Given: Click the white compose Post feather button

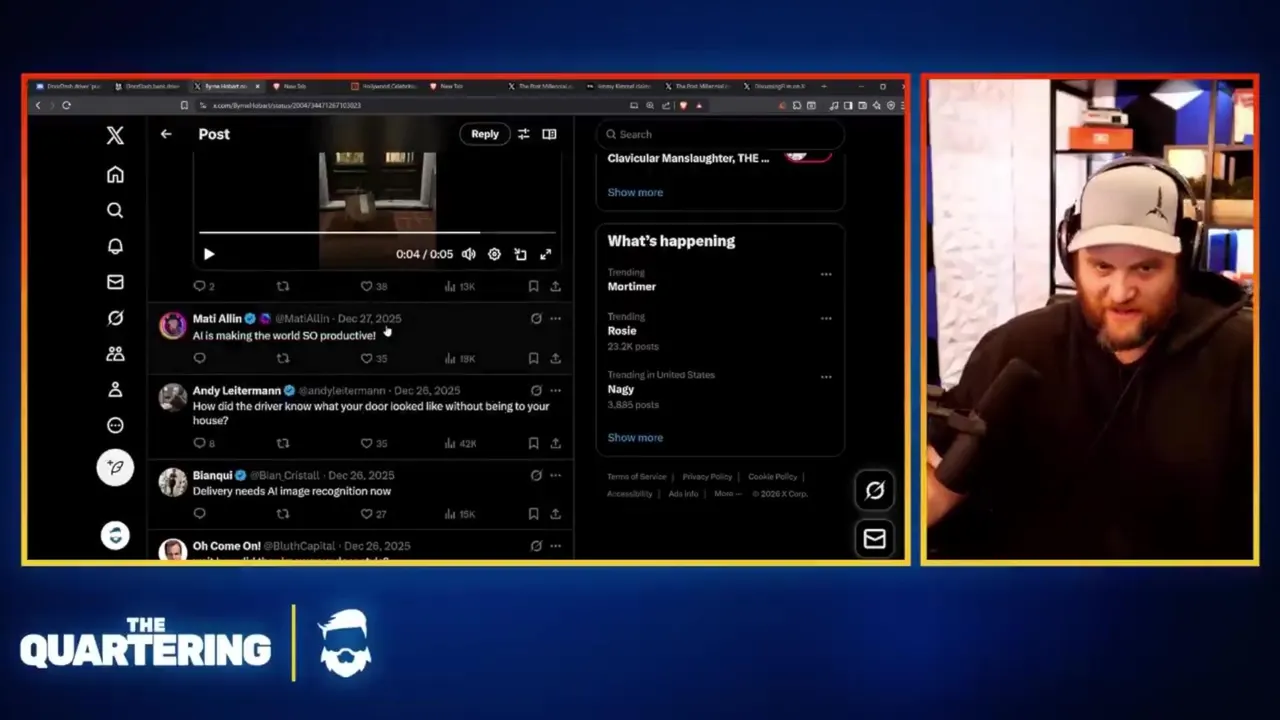Looking at the screenshot, I should (x=115, y=468).
